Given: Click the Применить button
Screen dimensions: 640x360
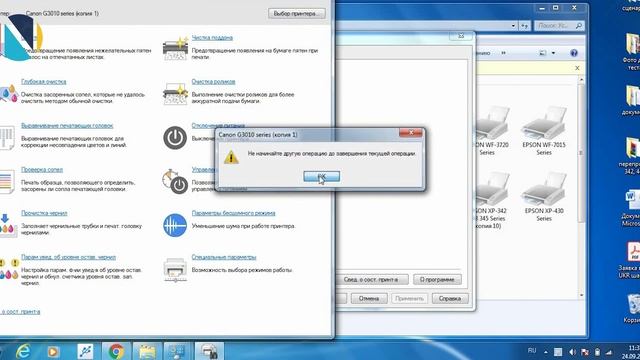Looking at the screenshot, I should [409, 298].
